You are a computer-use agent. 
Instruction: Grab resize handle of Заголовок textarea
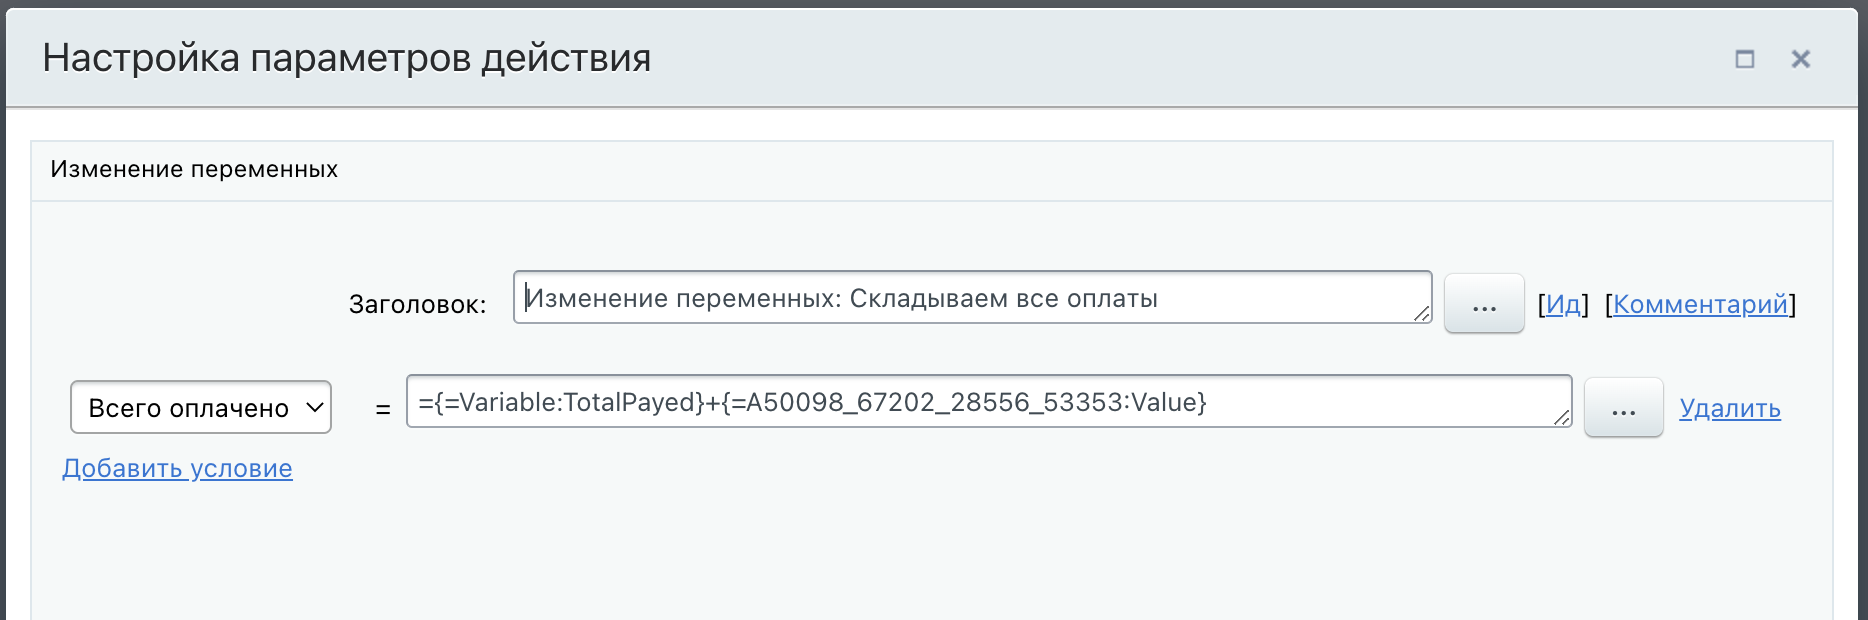1422,314
